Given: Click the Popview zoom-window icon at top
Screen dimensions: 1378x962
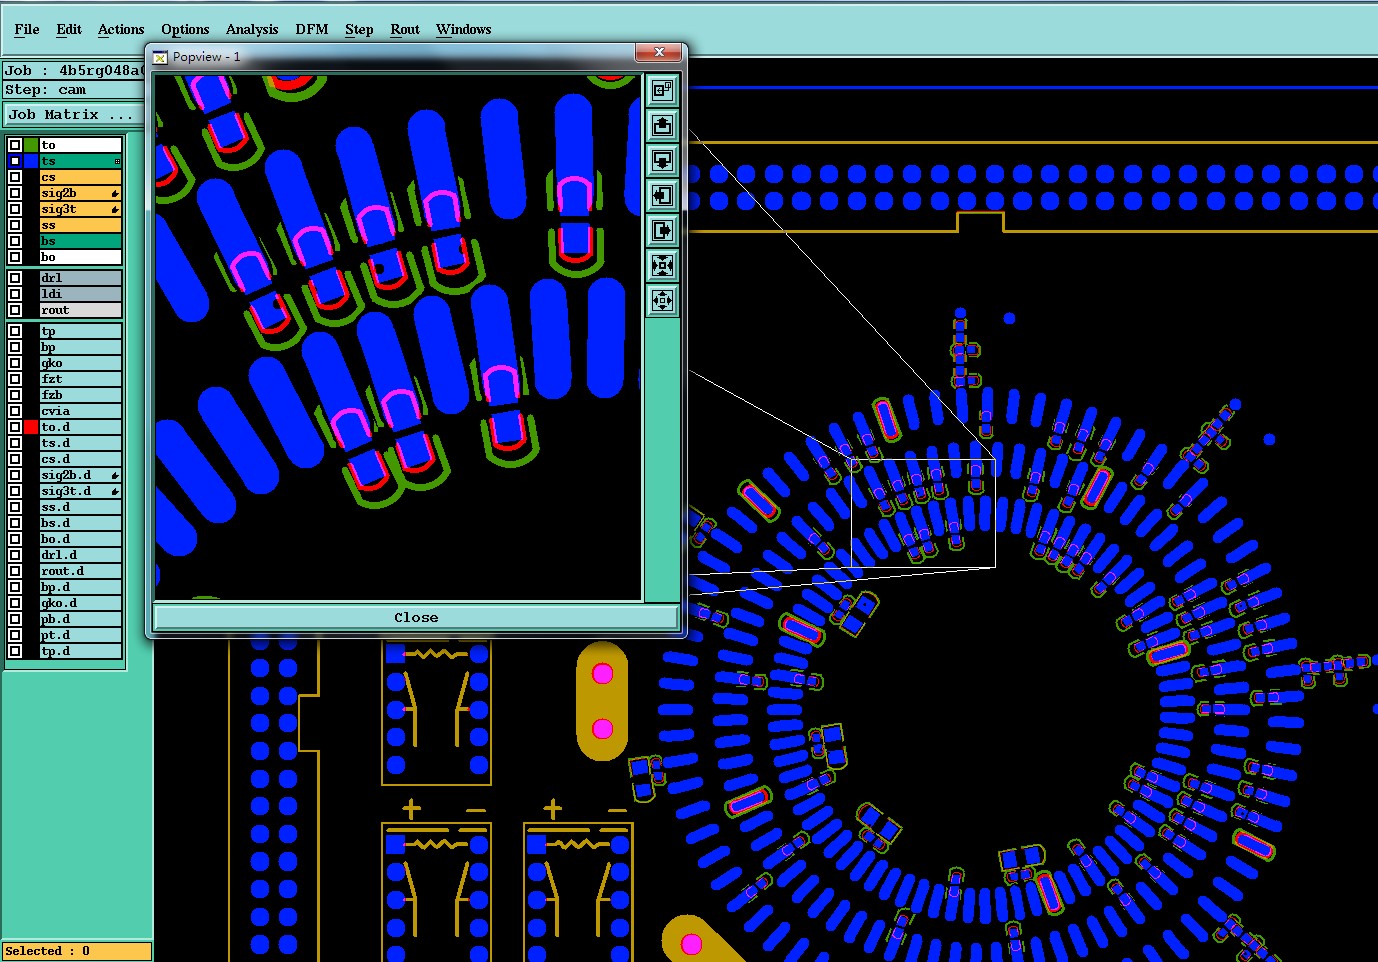Looking at the screenshot, I should click(x=662, y=91).
